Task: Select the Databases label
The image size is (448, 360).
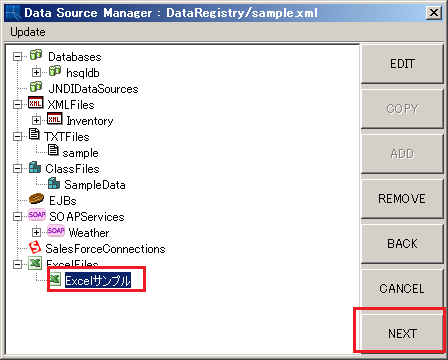Action: click(x=75, y=57)
